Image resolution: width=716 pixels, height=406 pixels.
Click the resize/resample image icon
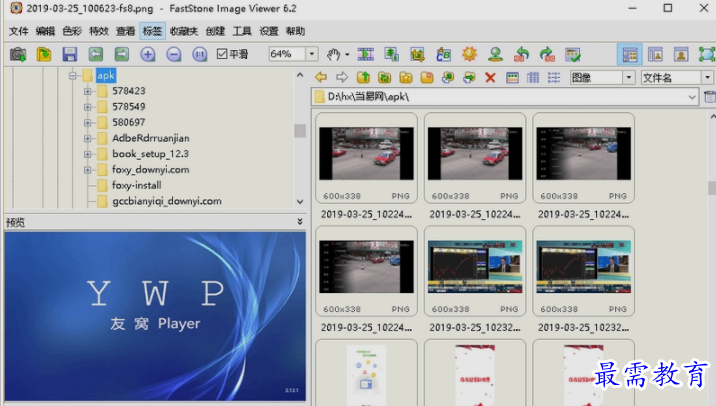click(x=391, y=54)
